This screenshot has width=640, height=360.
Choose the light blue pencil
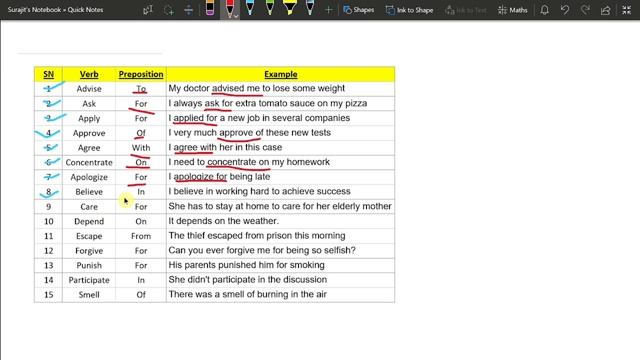310,8
